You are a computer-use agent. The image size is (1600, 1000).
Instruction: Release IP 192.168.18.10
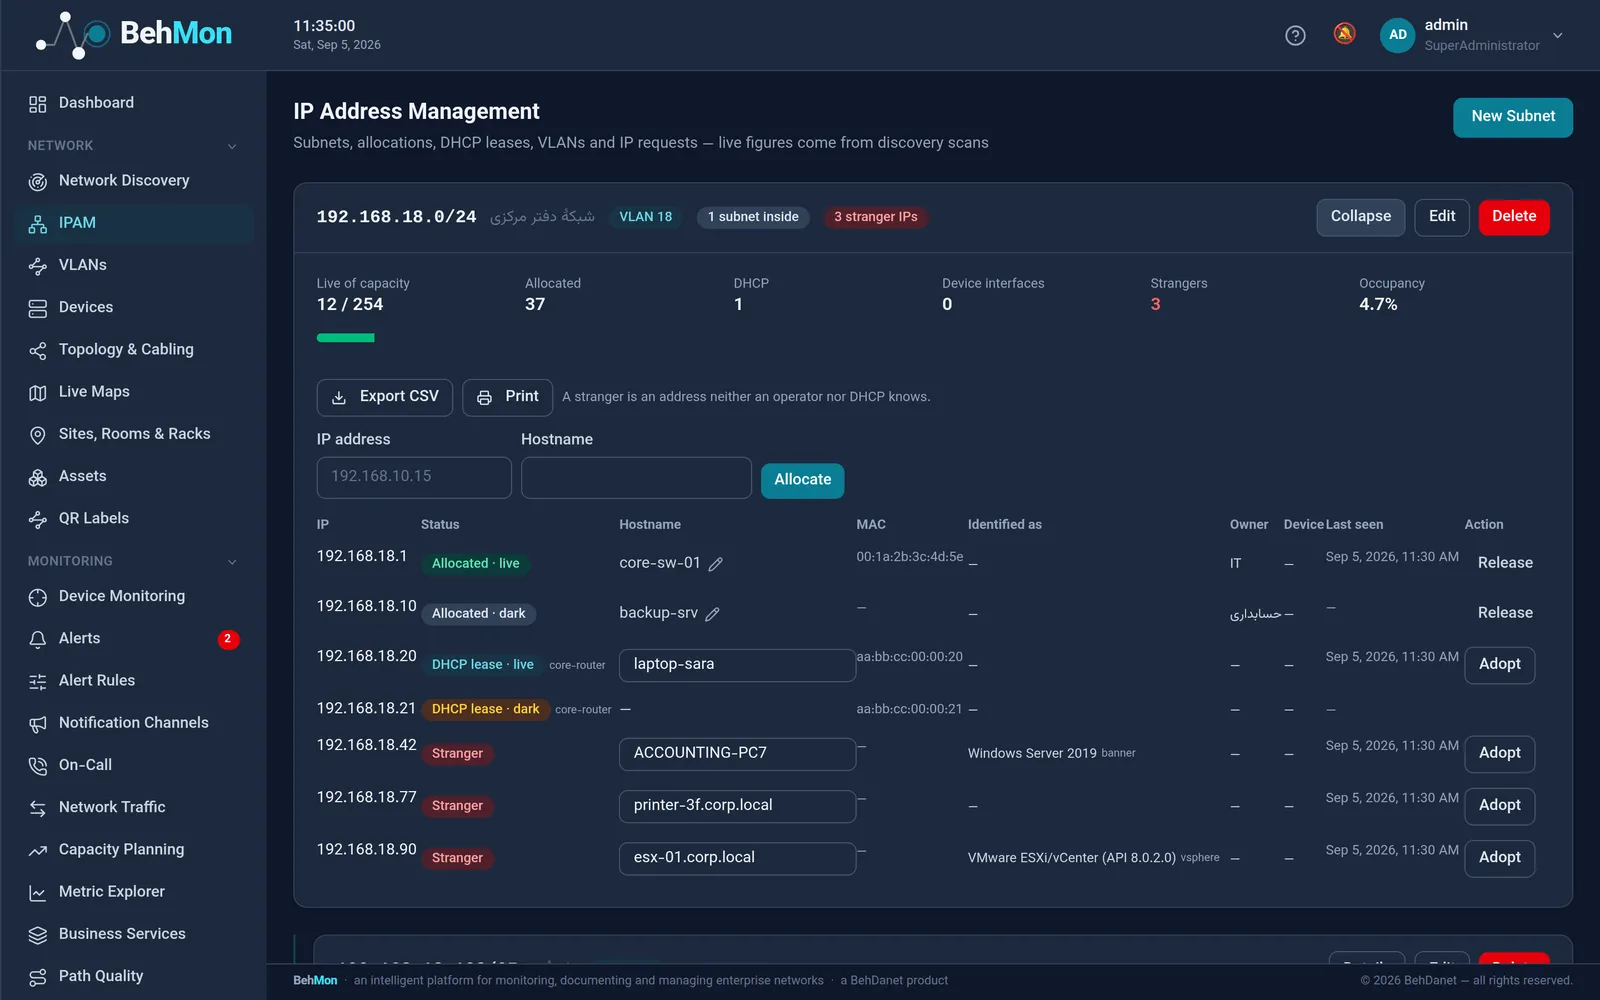[1505, 613]
